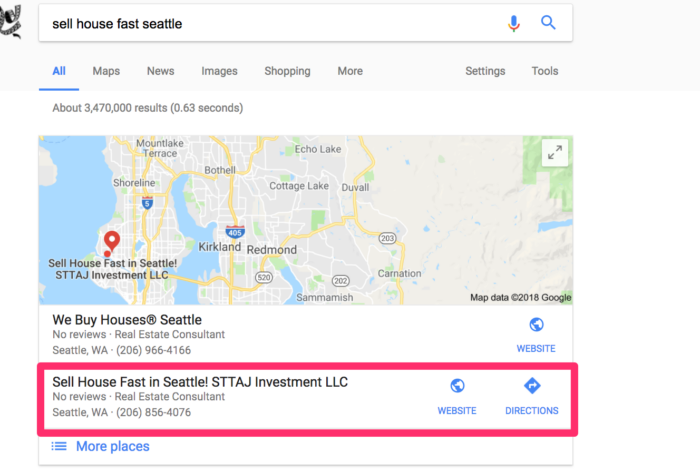Click the Google logo at top left
This screenshot has height=472, width=700.
[x=11, y=21]
